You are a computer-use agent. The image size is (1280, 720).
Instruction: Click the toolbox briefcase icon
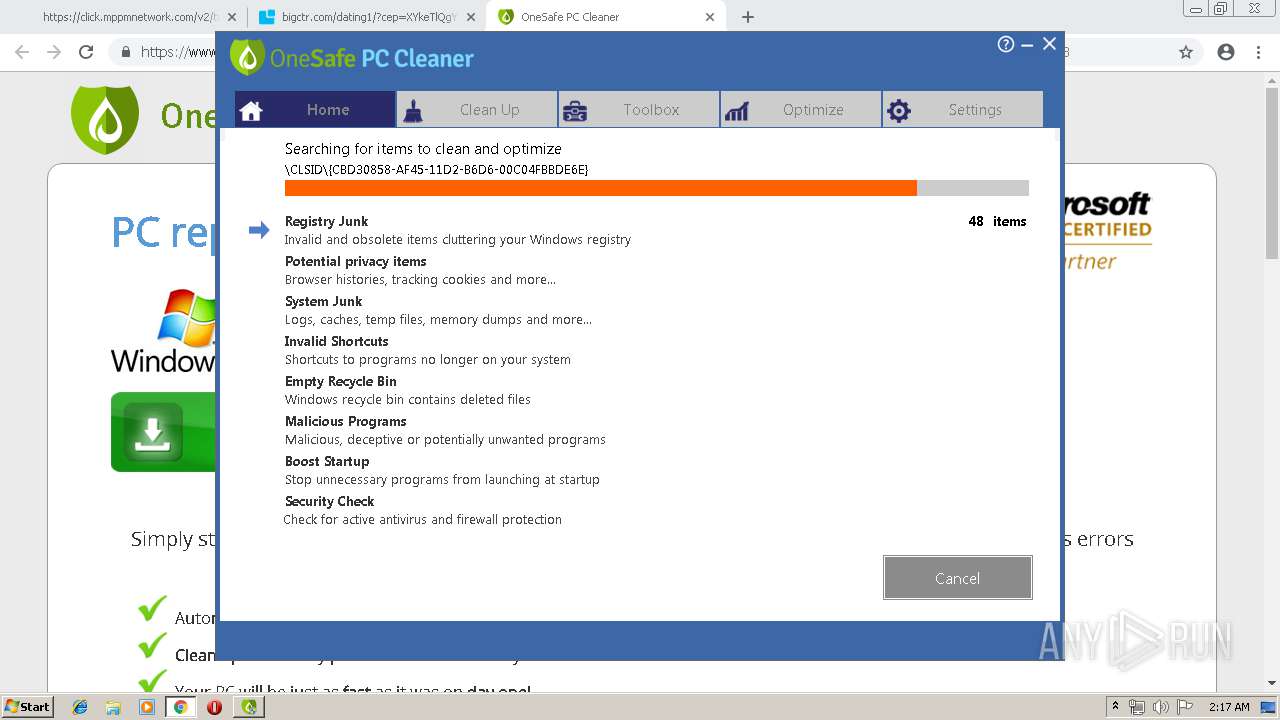(x=575, y=111)
